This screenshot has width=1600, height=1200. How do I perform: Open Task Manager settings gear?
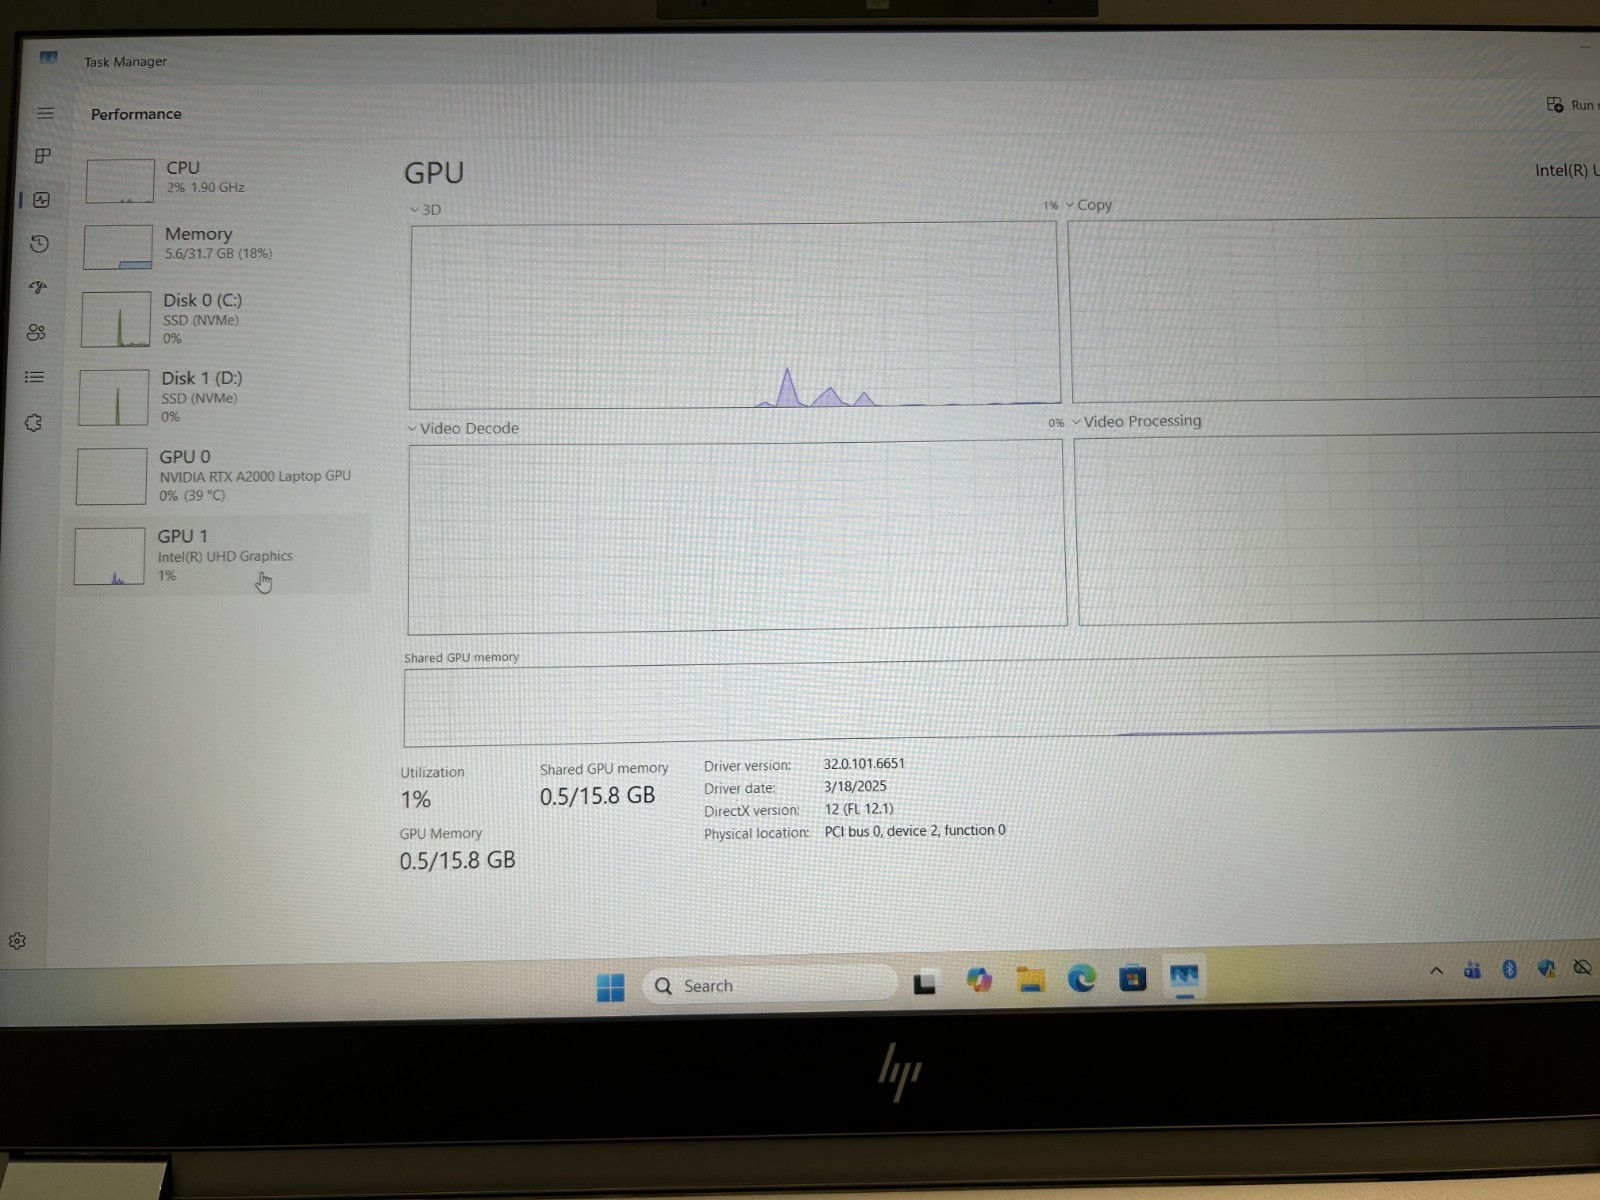(x=17, y=941)
